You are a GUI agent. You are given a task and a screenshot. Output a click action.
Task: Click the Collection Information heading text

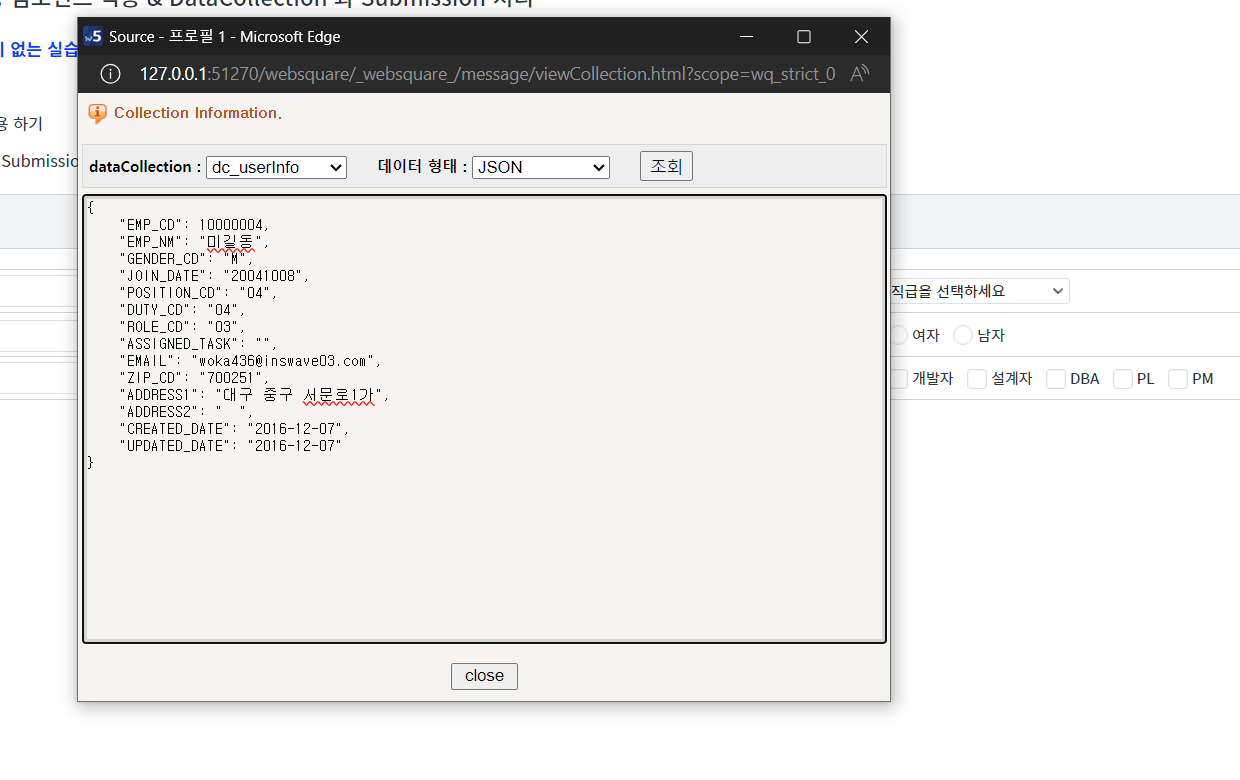coord(198,113)
